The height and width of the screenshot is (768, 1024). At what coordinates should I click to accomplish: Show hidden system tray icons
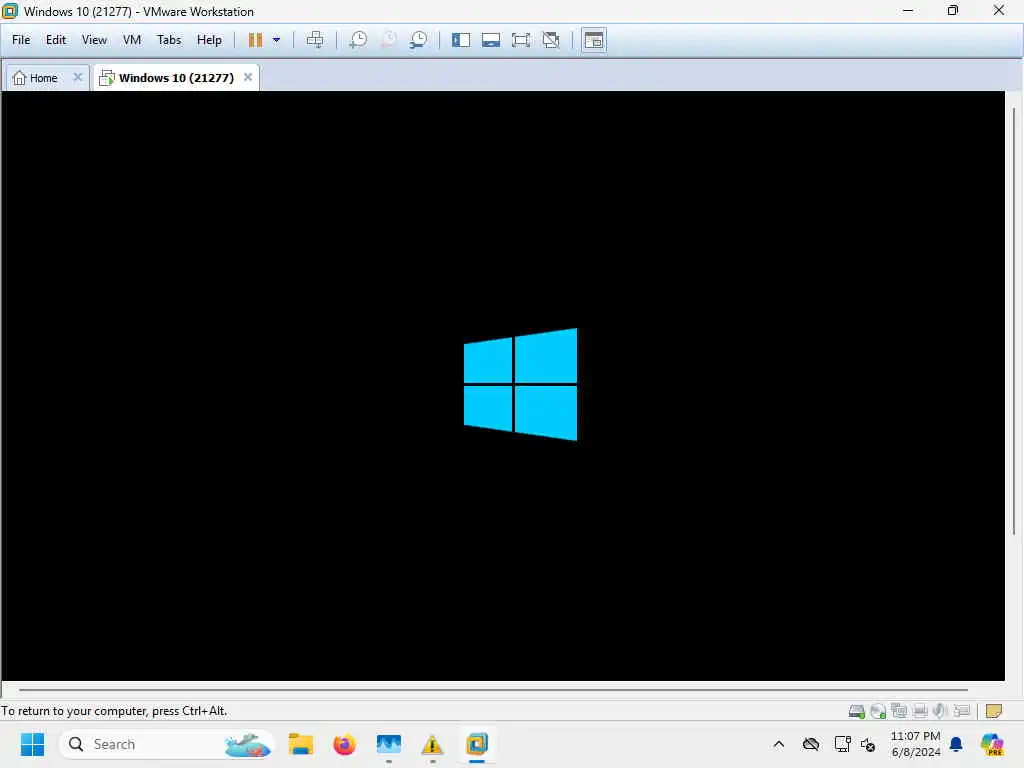click(x=778, y=744)
